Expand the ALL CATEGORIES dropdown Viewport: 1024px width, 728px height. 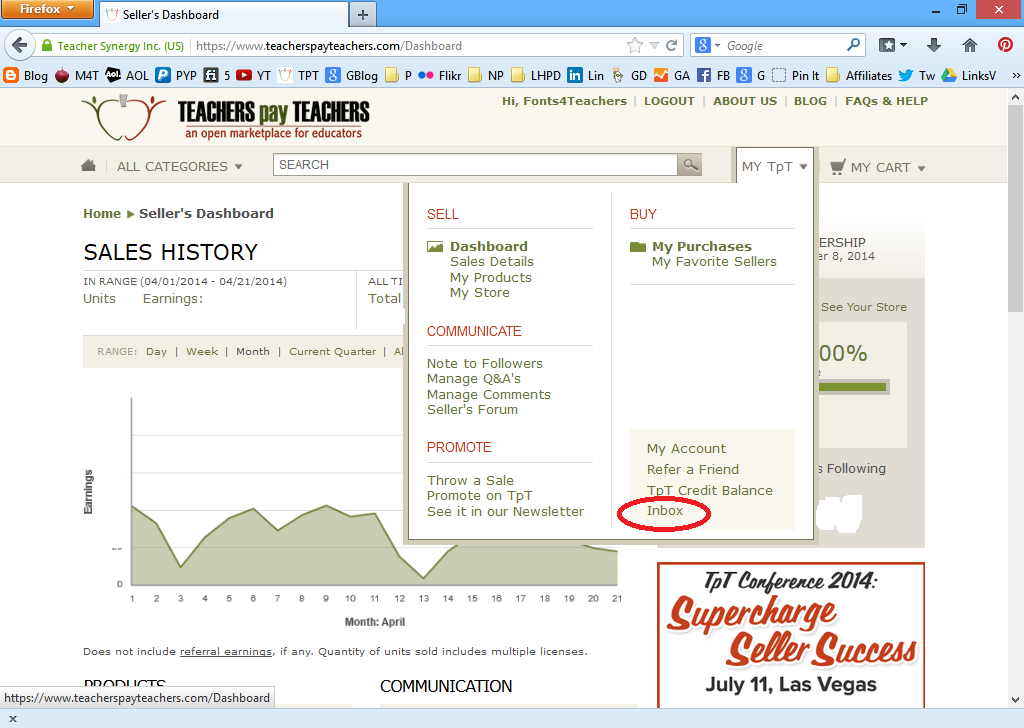pyautogui.click(x=180, y=166)
